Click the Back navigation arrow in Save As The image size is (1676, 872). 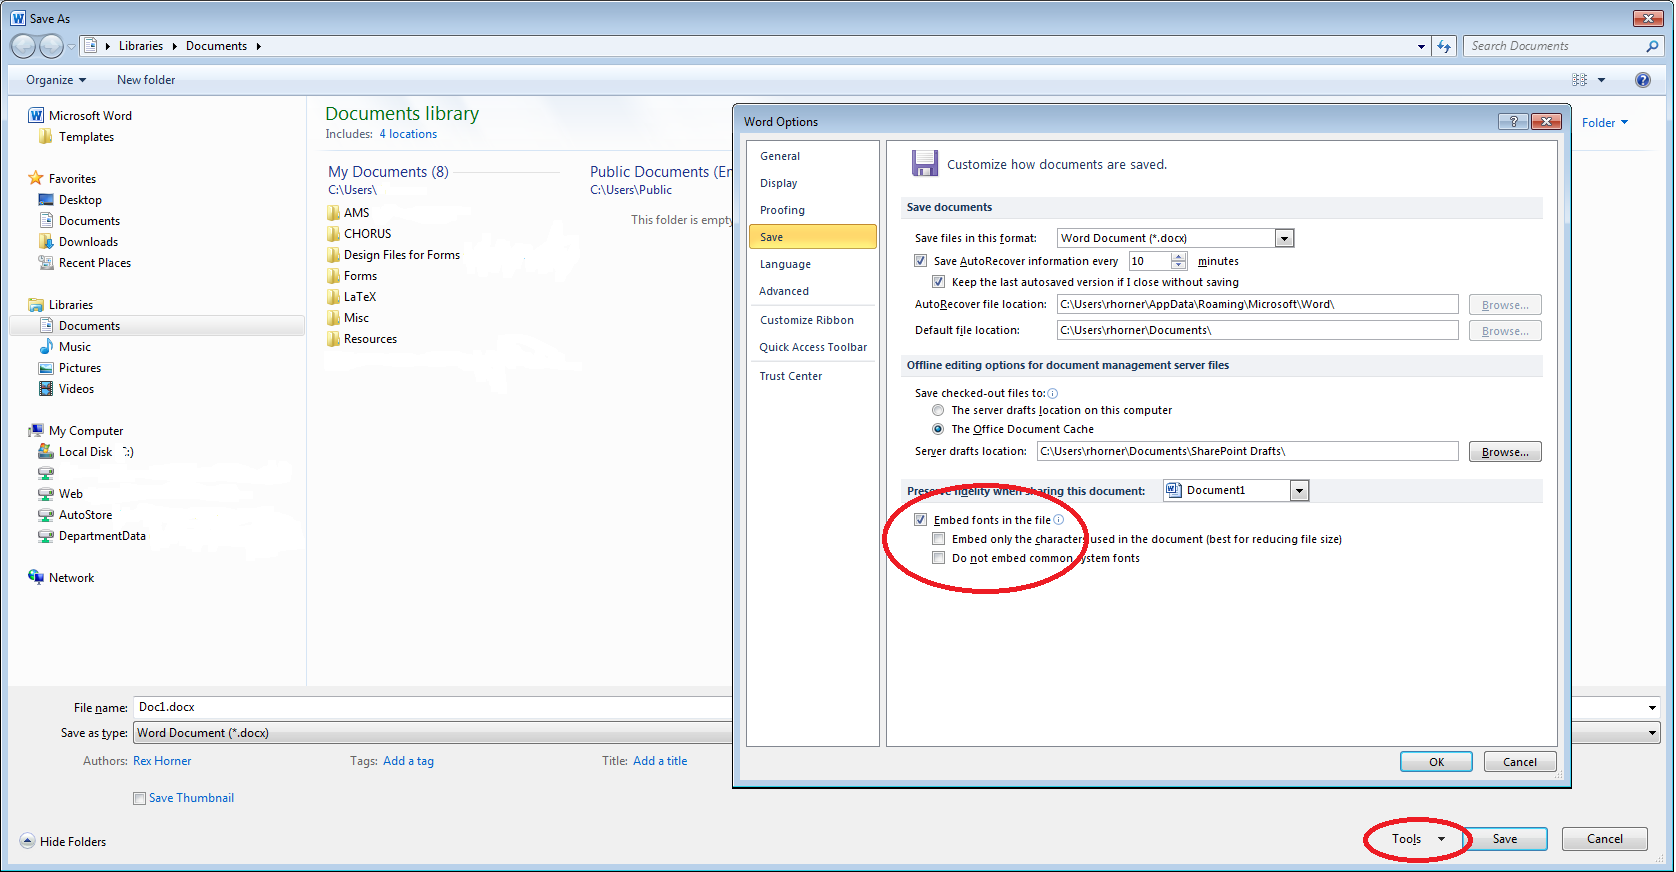pyautogui.click(x=23, y=46)
